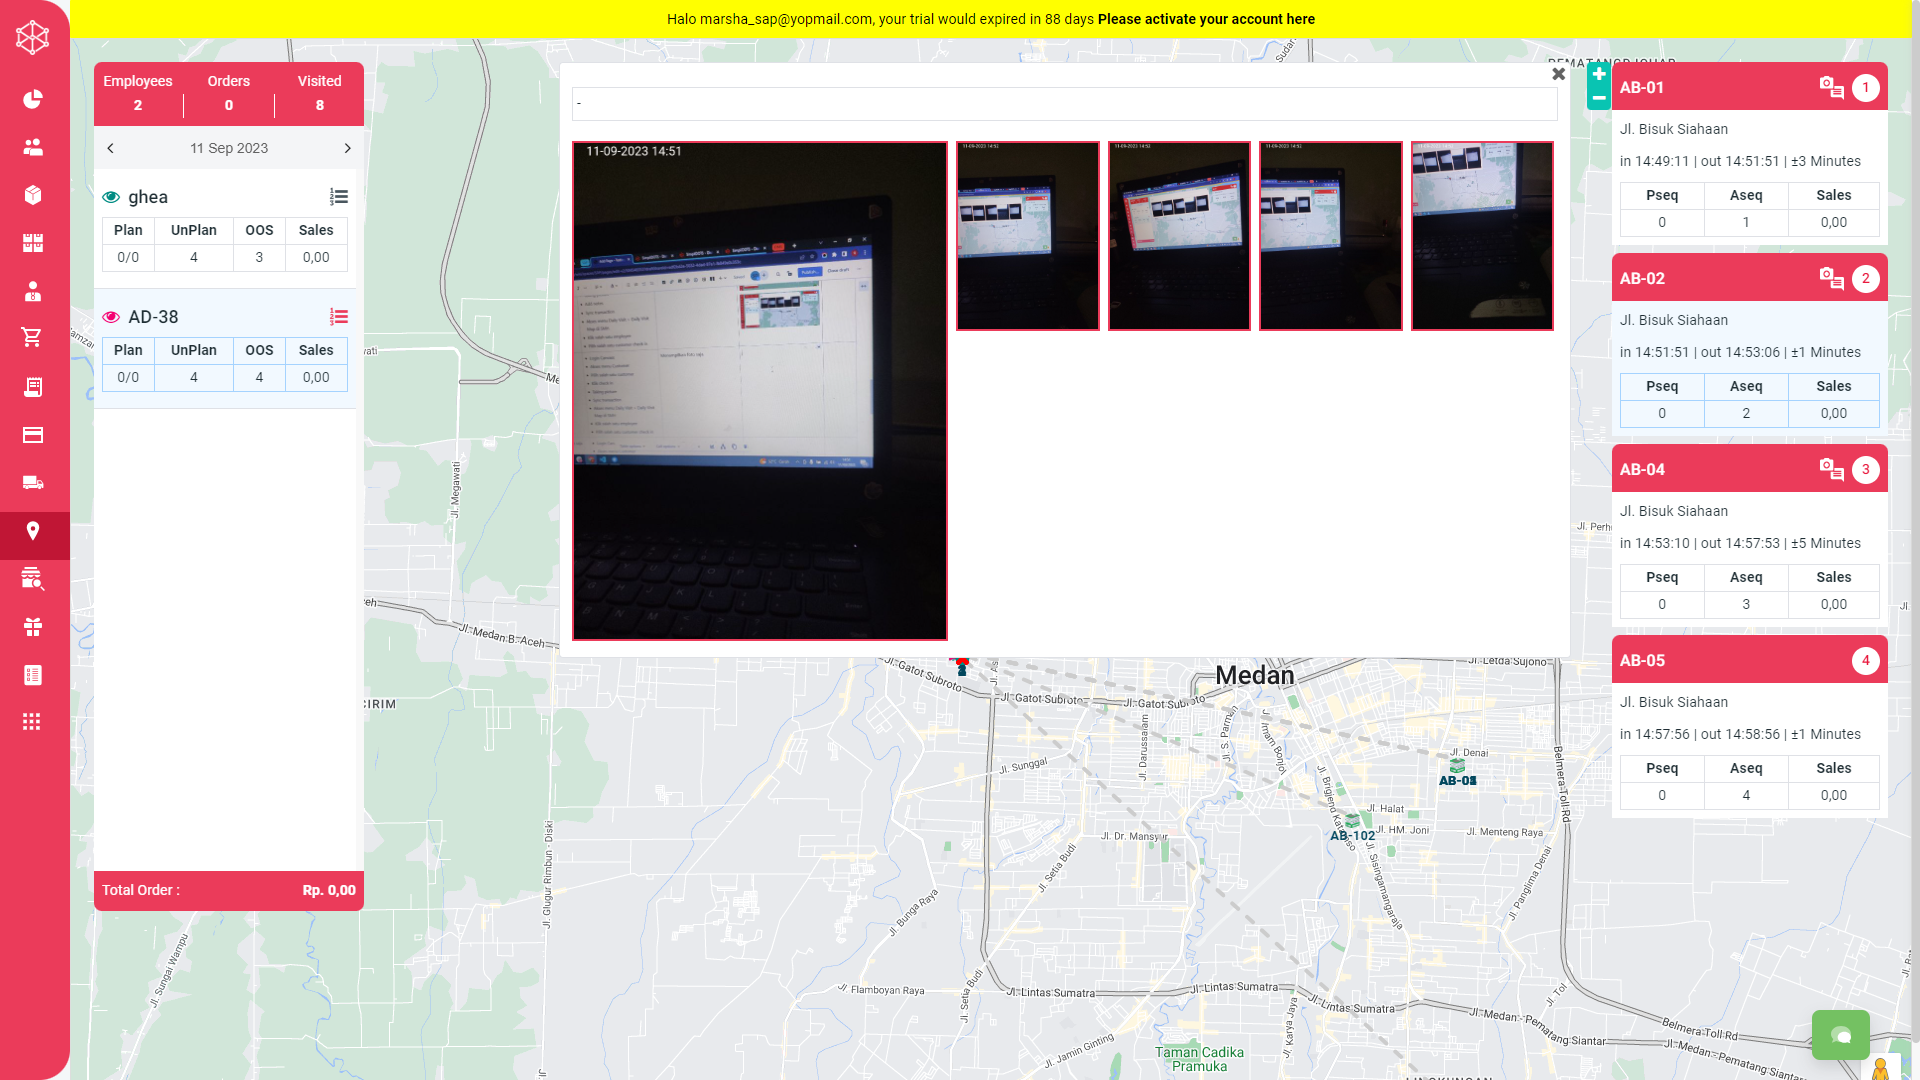Expand ghea visit list icon
Viewport: 1920px width, 1080px height.
tap(339, 197)
